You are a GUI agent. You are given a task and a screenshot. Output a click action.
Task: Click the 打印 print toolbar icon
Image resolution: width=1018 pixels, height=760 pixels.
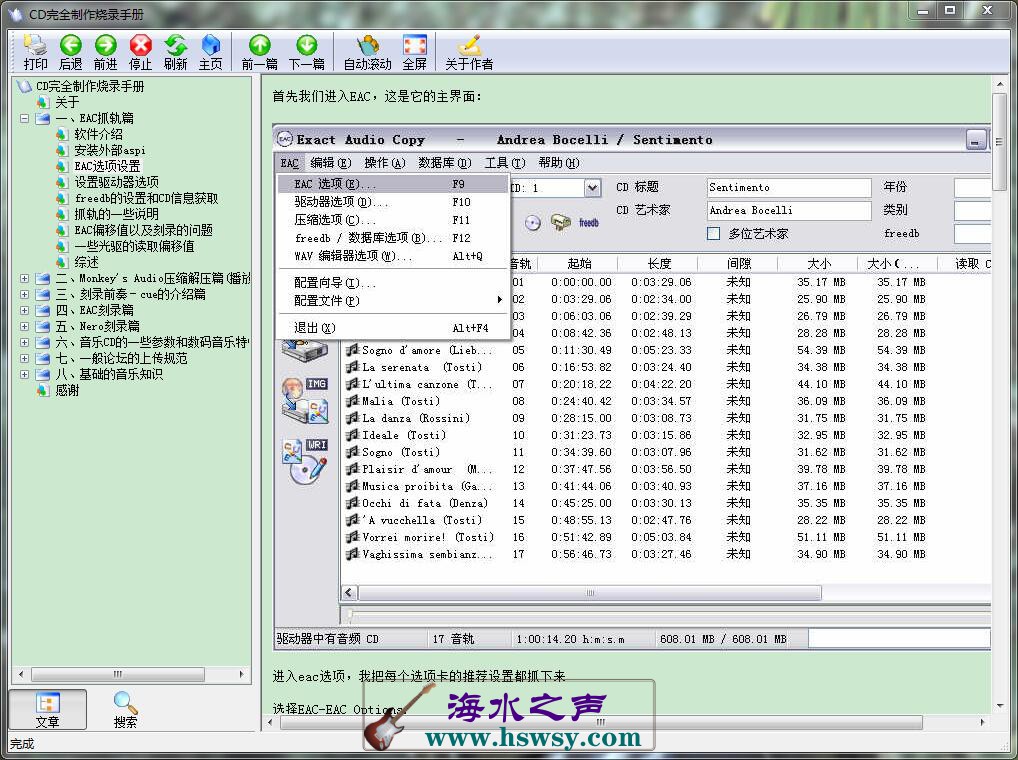(x=35, y=51)
